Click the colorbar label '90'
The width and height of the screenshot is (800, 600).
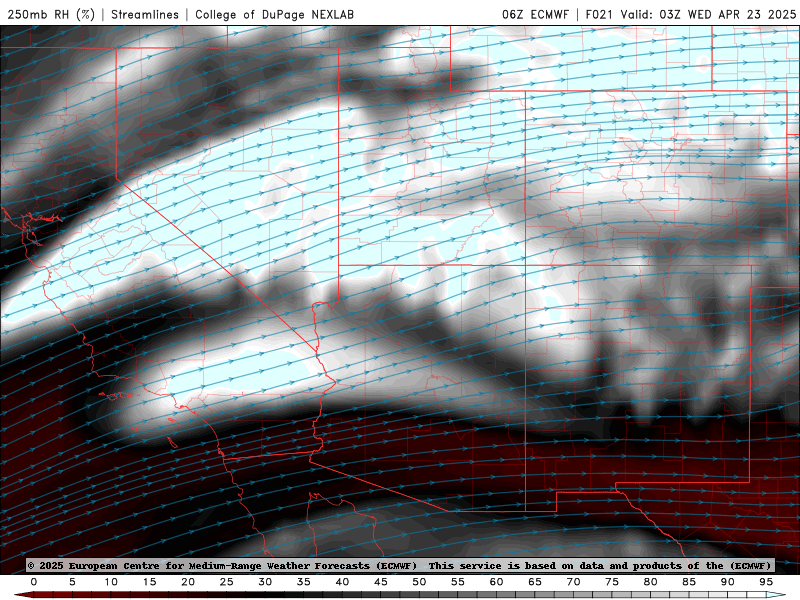click(727, 582)
